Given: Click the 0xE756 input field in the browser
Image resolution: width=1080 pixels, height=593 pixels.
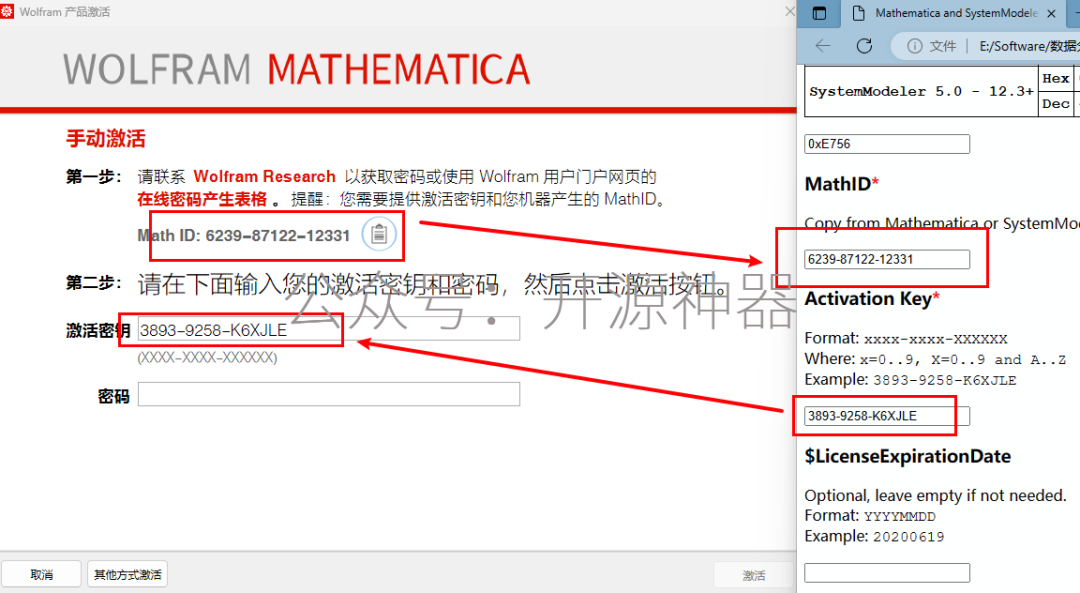Looking at the screenshot, I should [x=887, y=144].
